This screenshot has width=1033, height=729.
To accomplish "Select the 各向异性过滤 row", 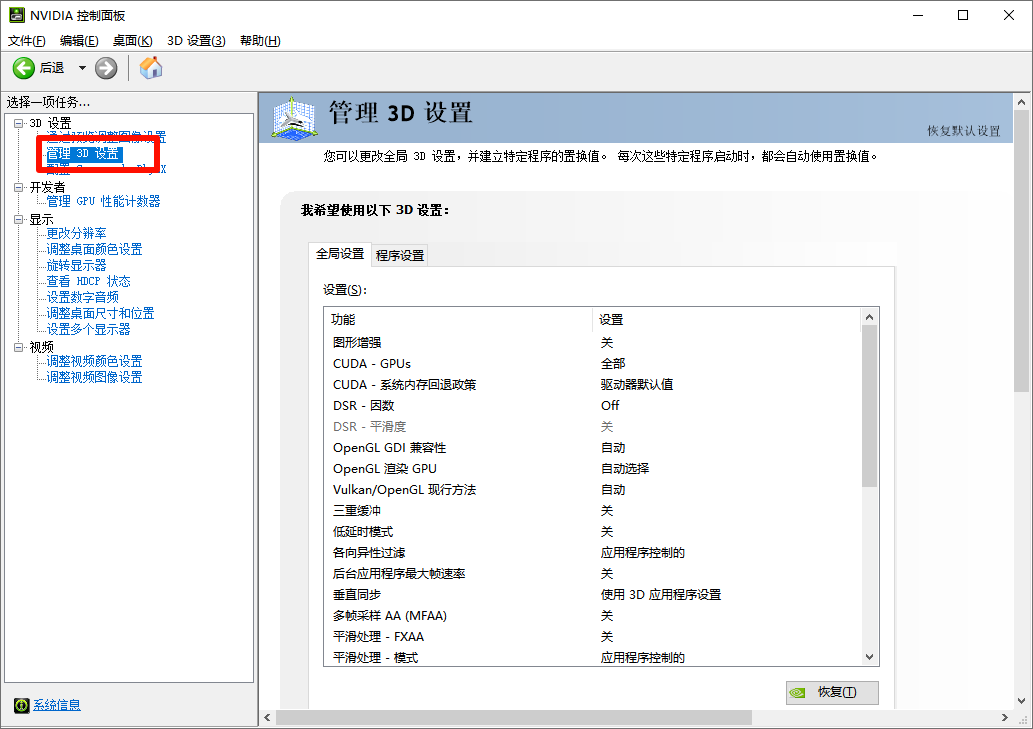I will point(592,553).
